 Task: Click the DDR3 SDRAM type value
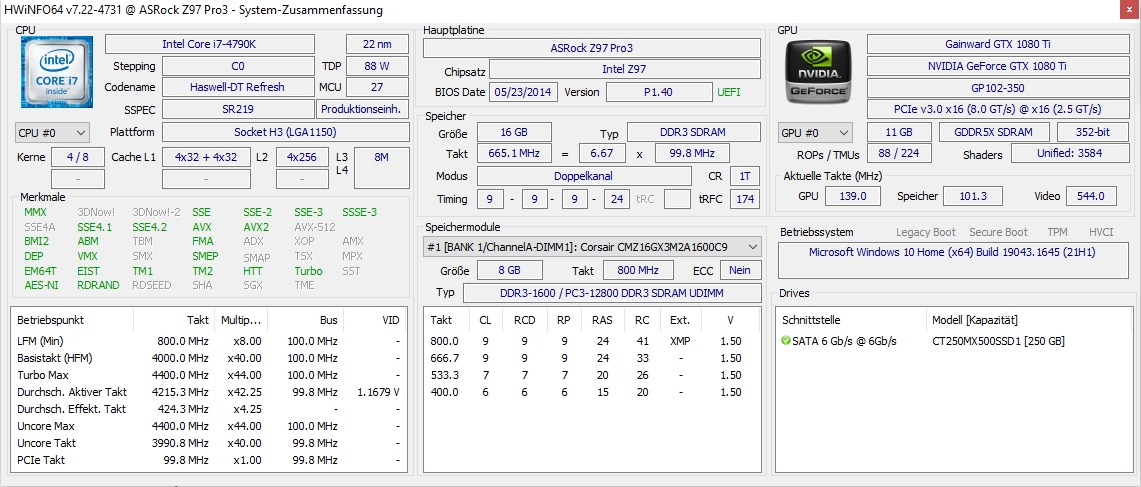tap(693, 132)
